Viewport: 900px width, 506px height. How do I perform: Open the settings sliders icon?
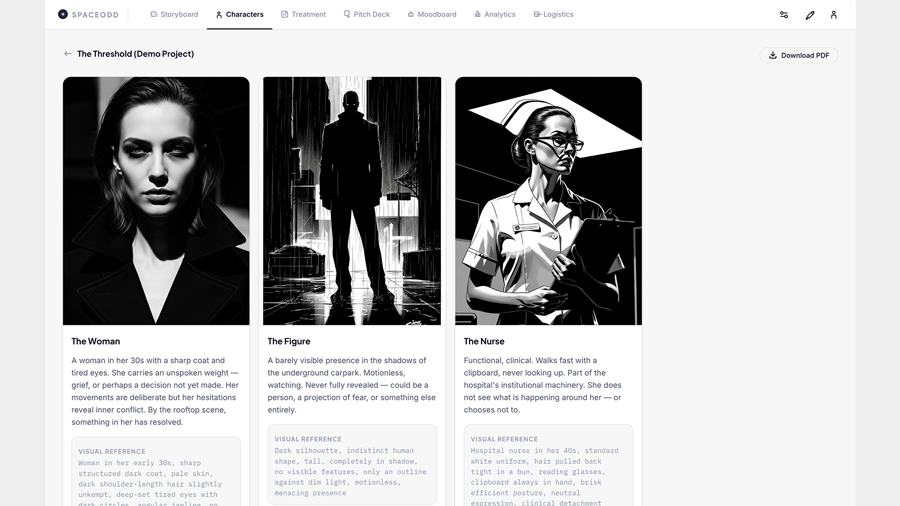(x=784, y=15)
